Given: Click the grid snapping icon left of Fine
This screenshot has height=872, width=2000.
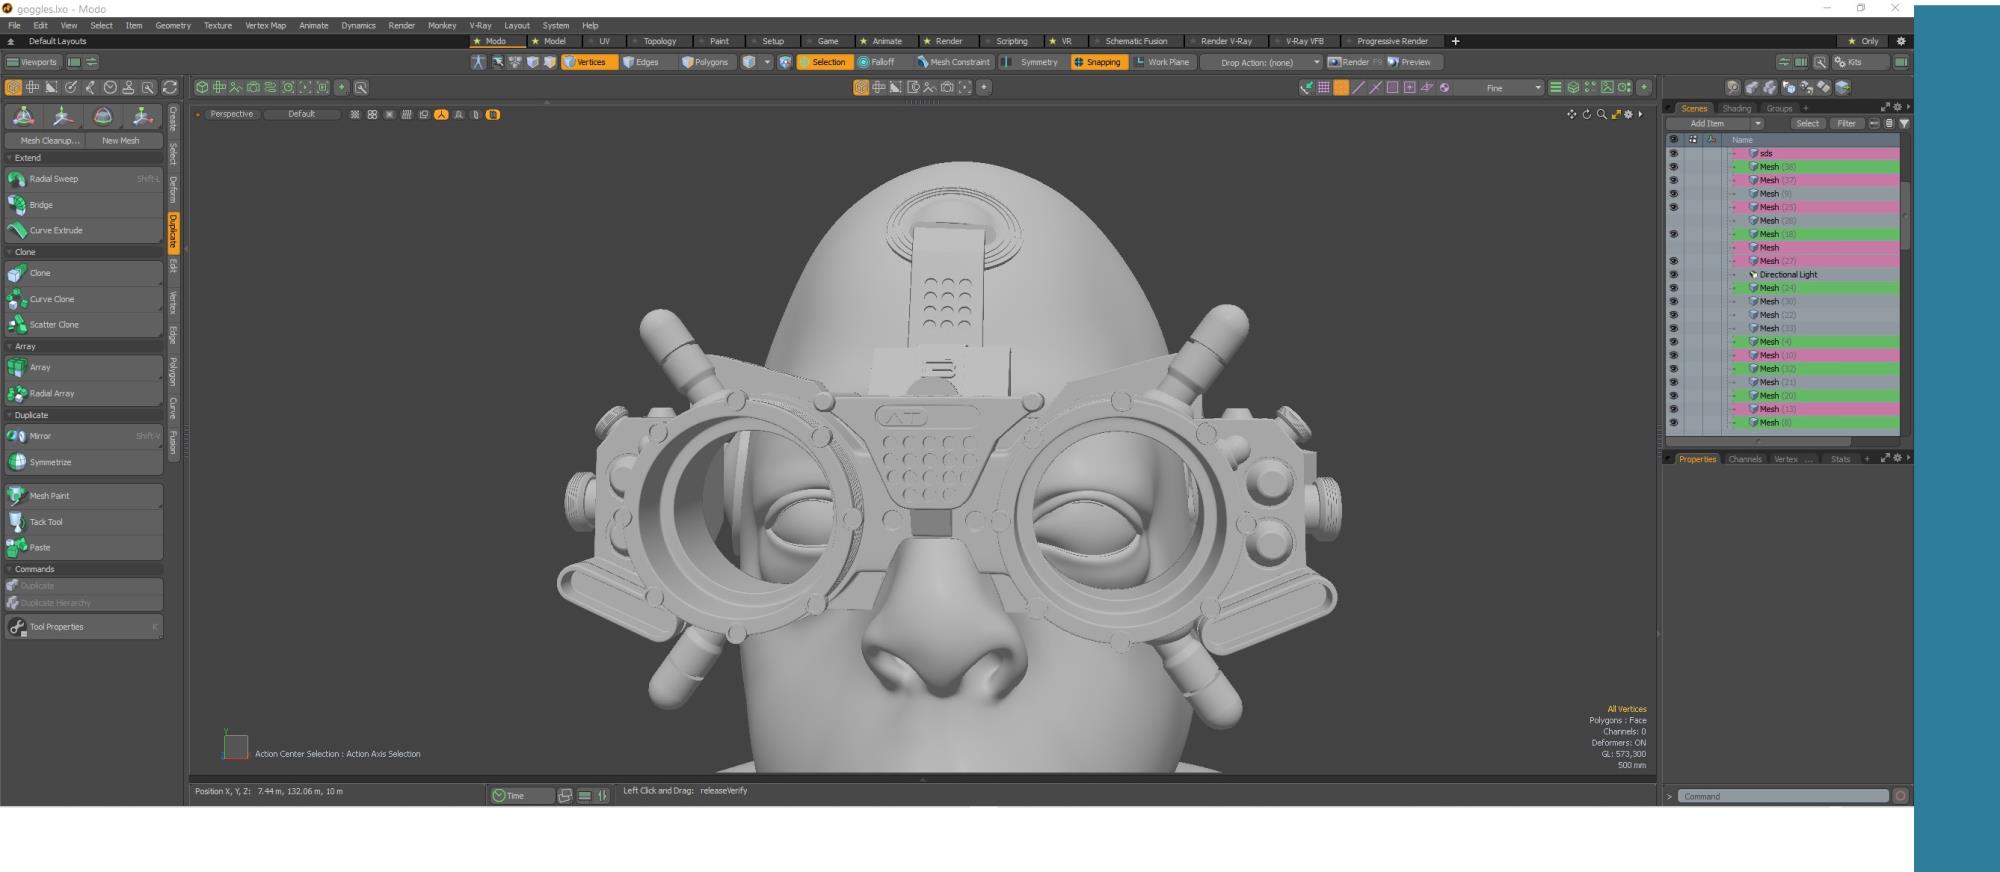Looking at the screenshot, I should (x=1323, y=88).
